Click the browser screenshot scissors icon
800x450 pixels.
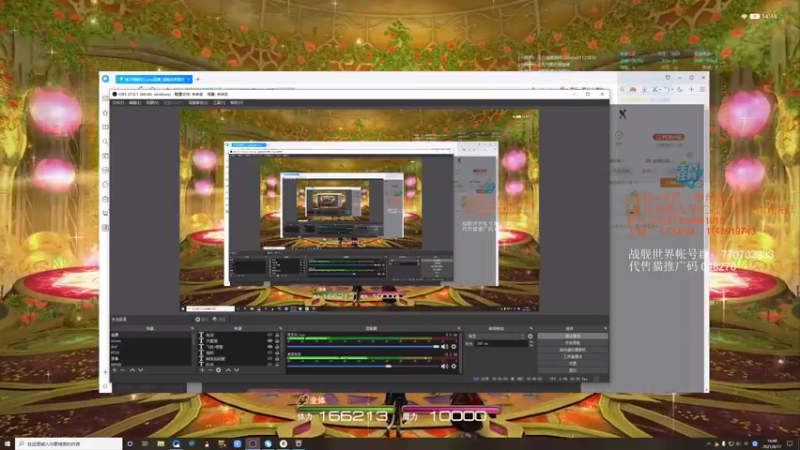pyautogui.click(x=655, y=89)
